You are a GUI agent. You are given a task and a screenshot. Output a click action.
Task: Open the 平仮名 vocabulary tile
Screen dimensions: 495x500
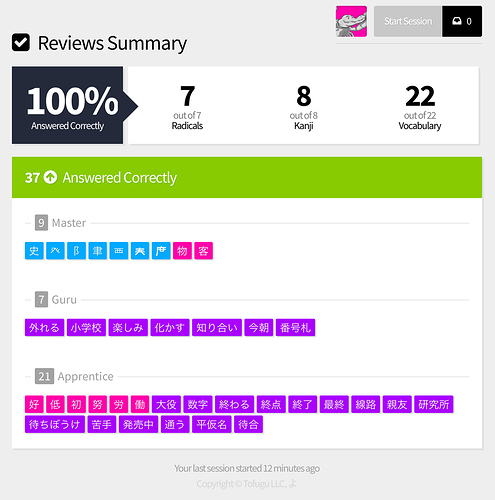(212, 424)
